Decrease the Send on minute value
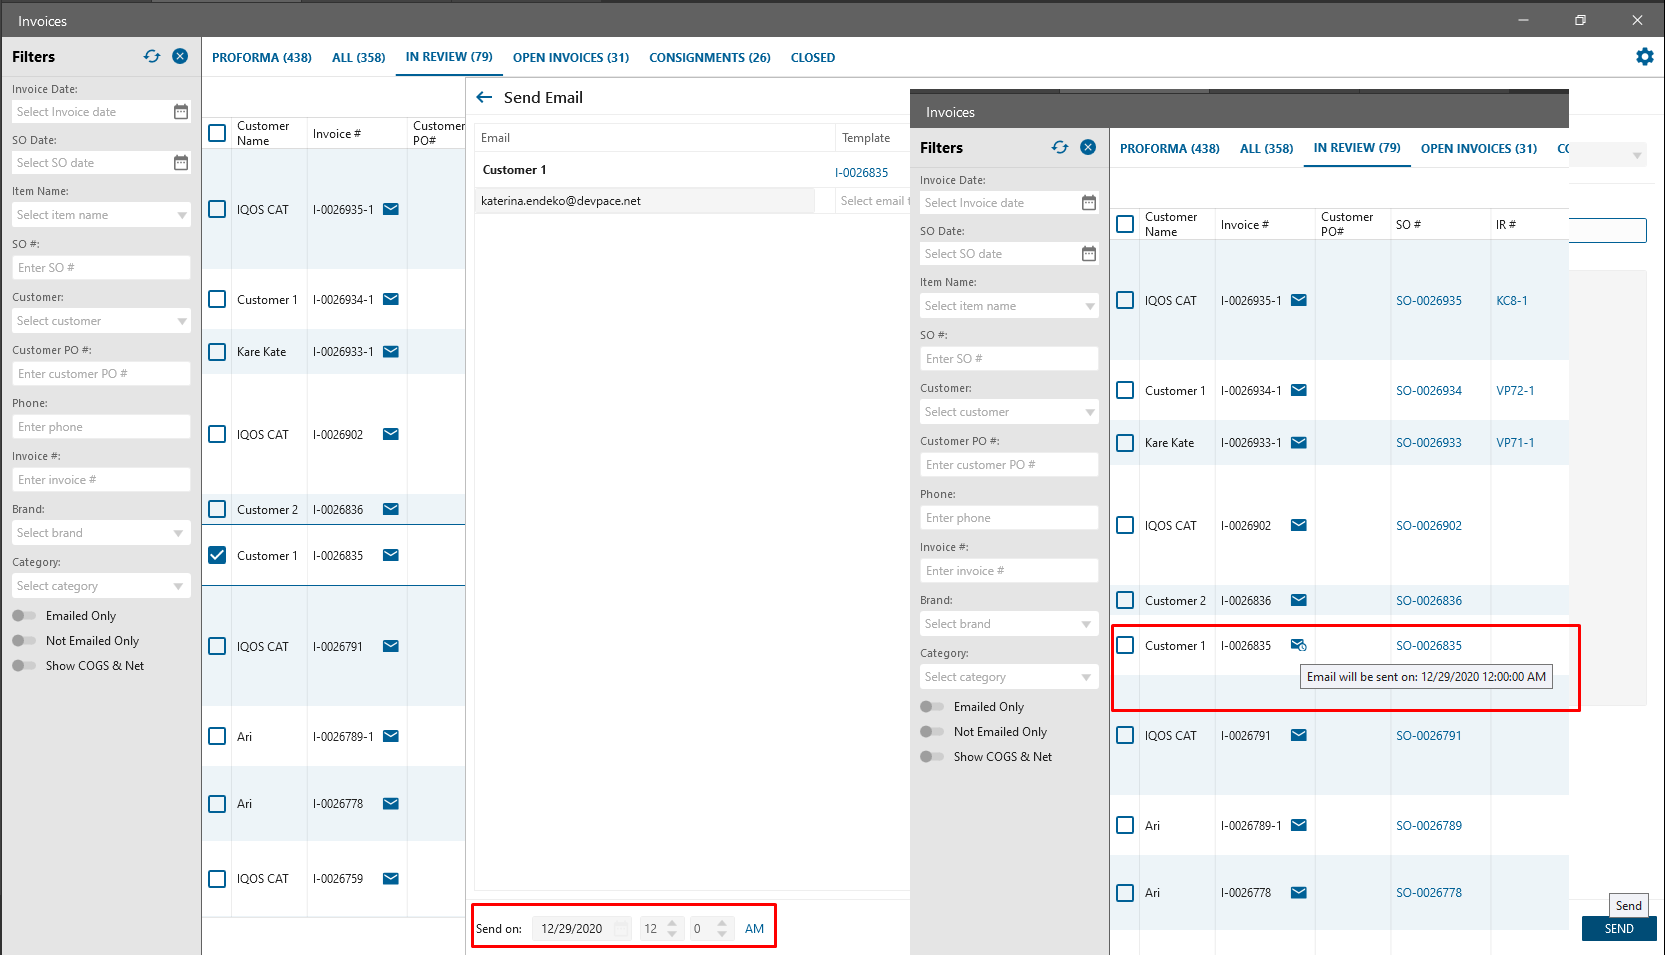 (722, 934)
